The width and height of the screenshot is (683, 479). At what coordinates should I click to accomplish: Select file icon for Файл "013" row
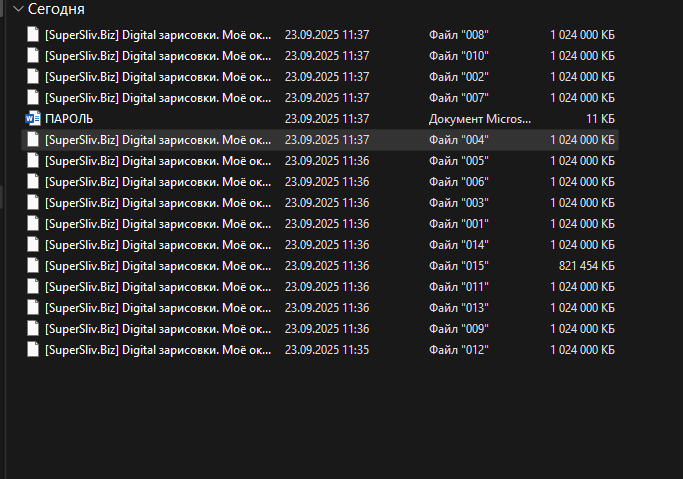(x=33, y=307)
